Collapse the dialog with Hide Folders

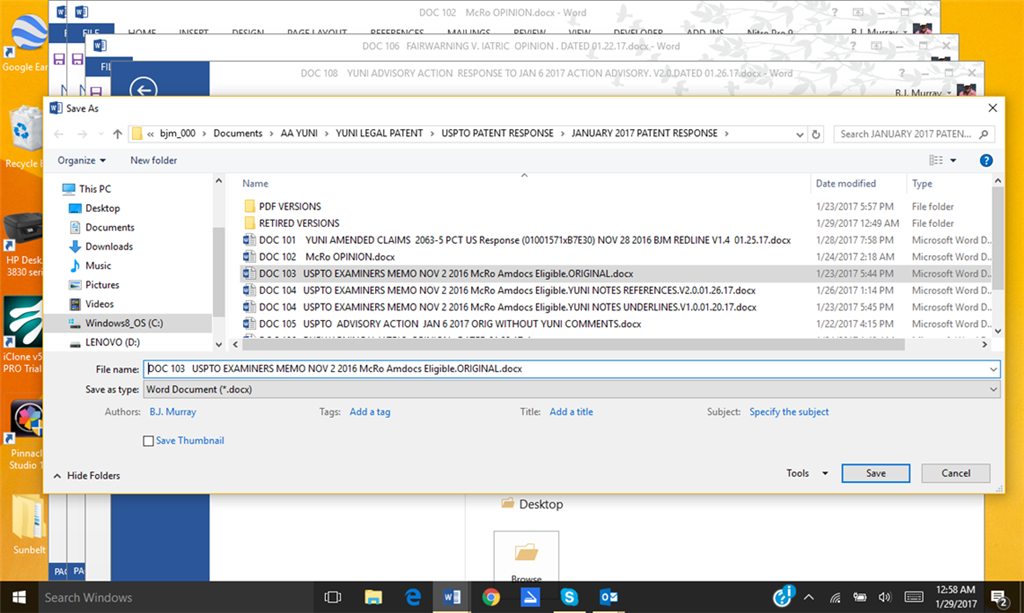point(87,476)
